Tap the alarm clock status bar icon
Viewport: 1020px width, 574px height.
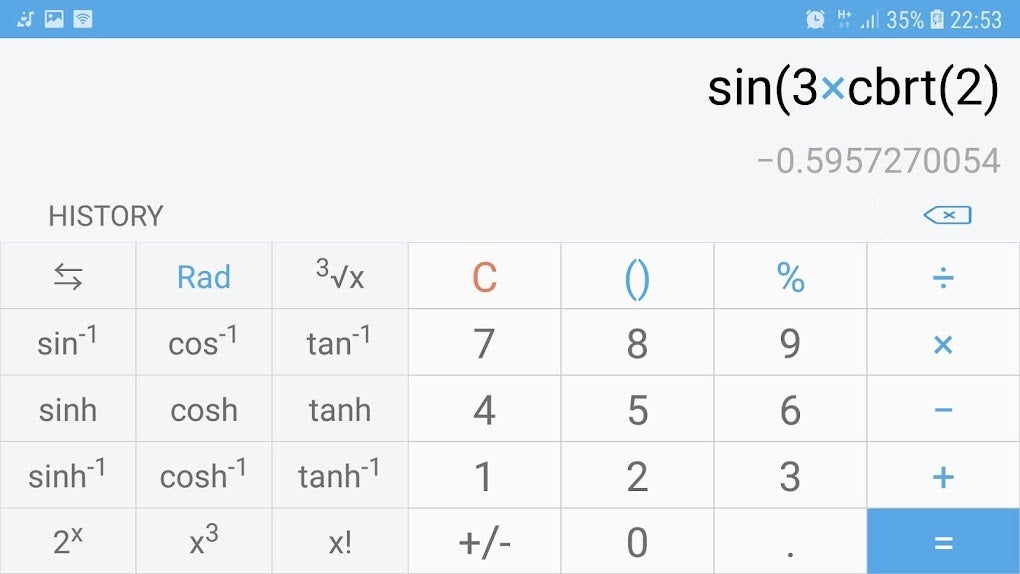[x=815, y=19]
